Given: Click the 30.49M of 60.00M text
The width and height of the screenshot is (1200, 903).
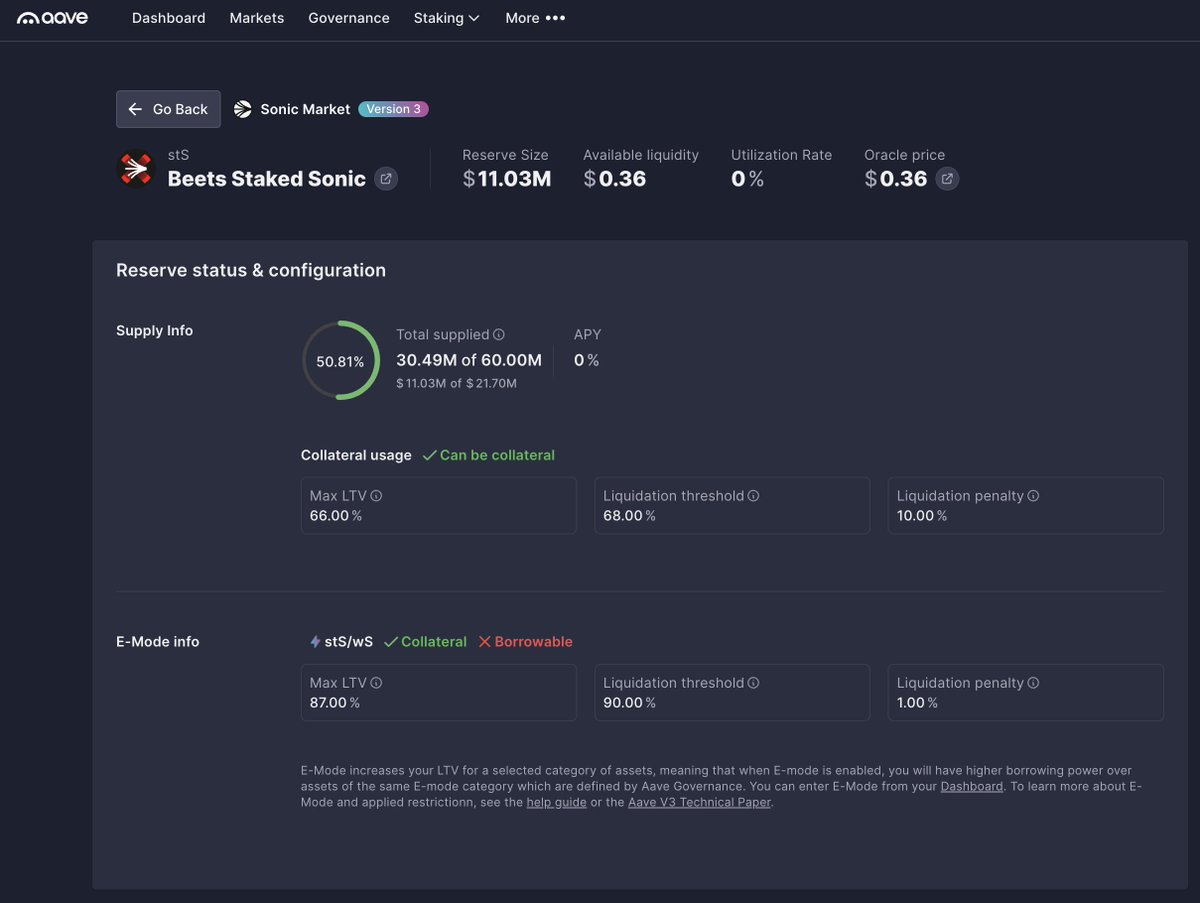Looking at the screenshot, I should 469,360.
